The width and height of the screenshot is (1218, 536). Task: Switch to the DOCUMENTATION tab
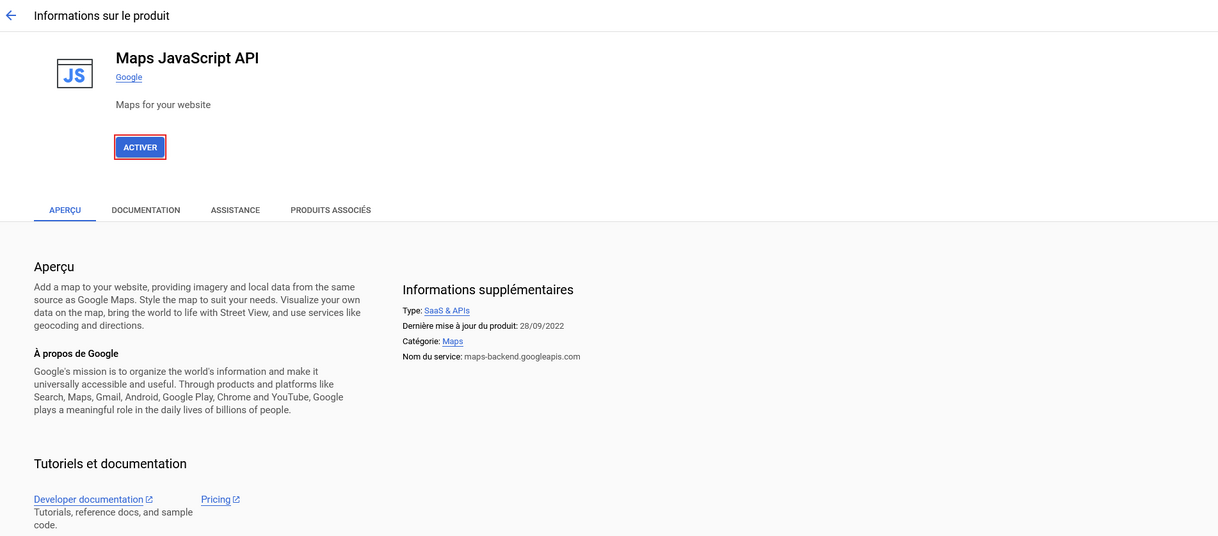146,210
